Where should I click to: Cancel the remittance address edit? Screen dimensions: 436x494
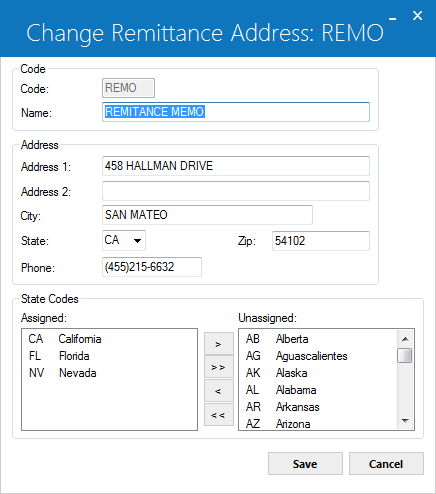[x=386, y=464]
